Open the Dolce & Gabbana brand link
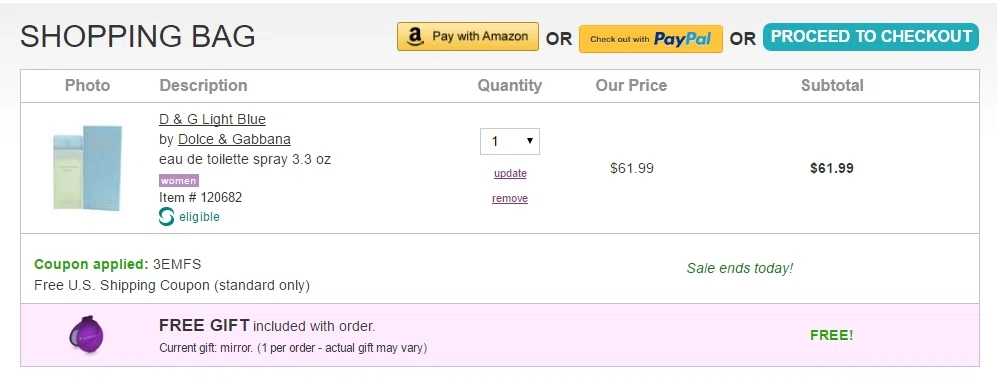Image resolution: width=997 pixels, height=388 pixels. (234, 139)
